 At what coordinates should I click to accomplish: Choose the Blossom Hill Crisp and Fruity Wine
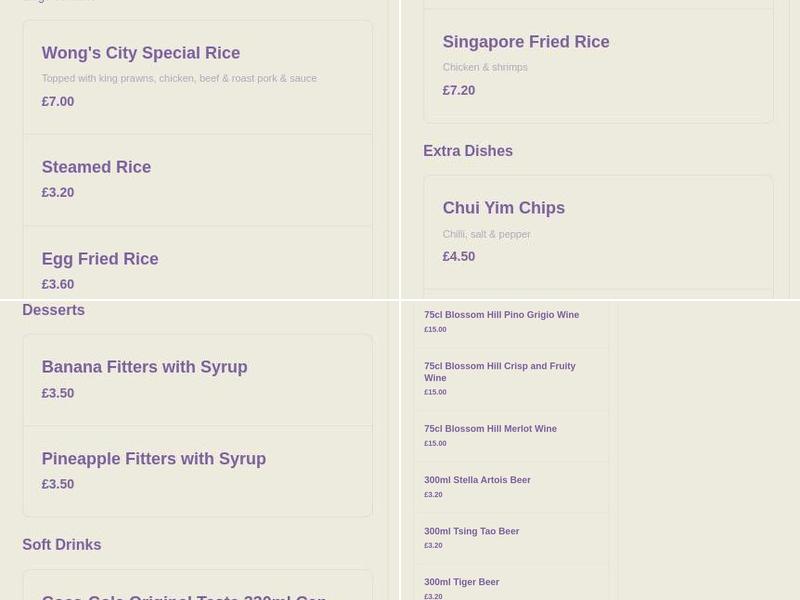pyautogui.click(x=499, y=372)
